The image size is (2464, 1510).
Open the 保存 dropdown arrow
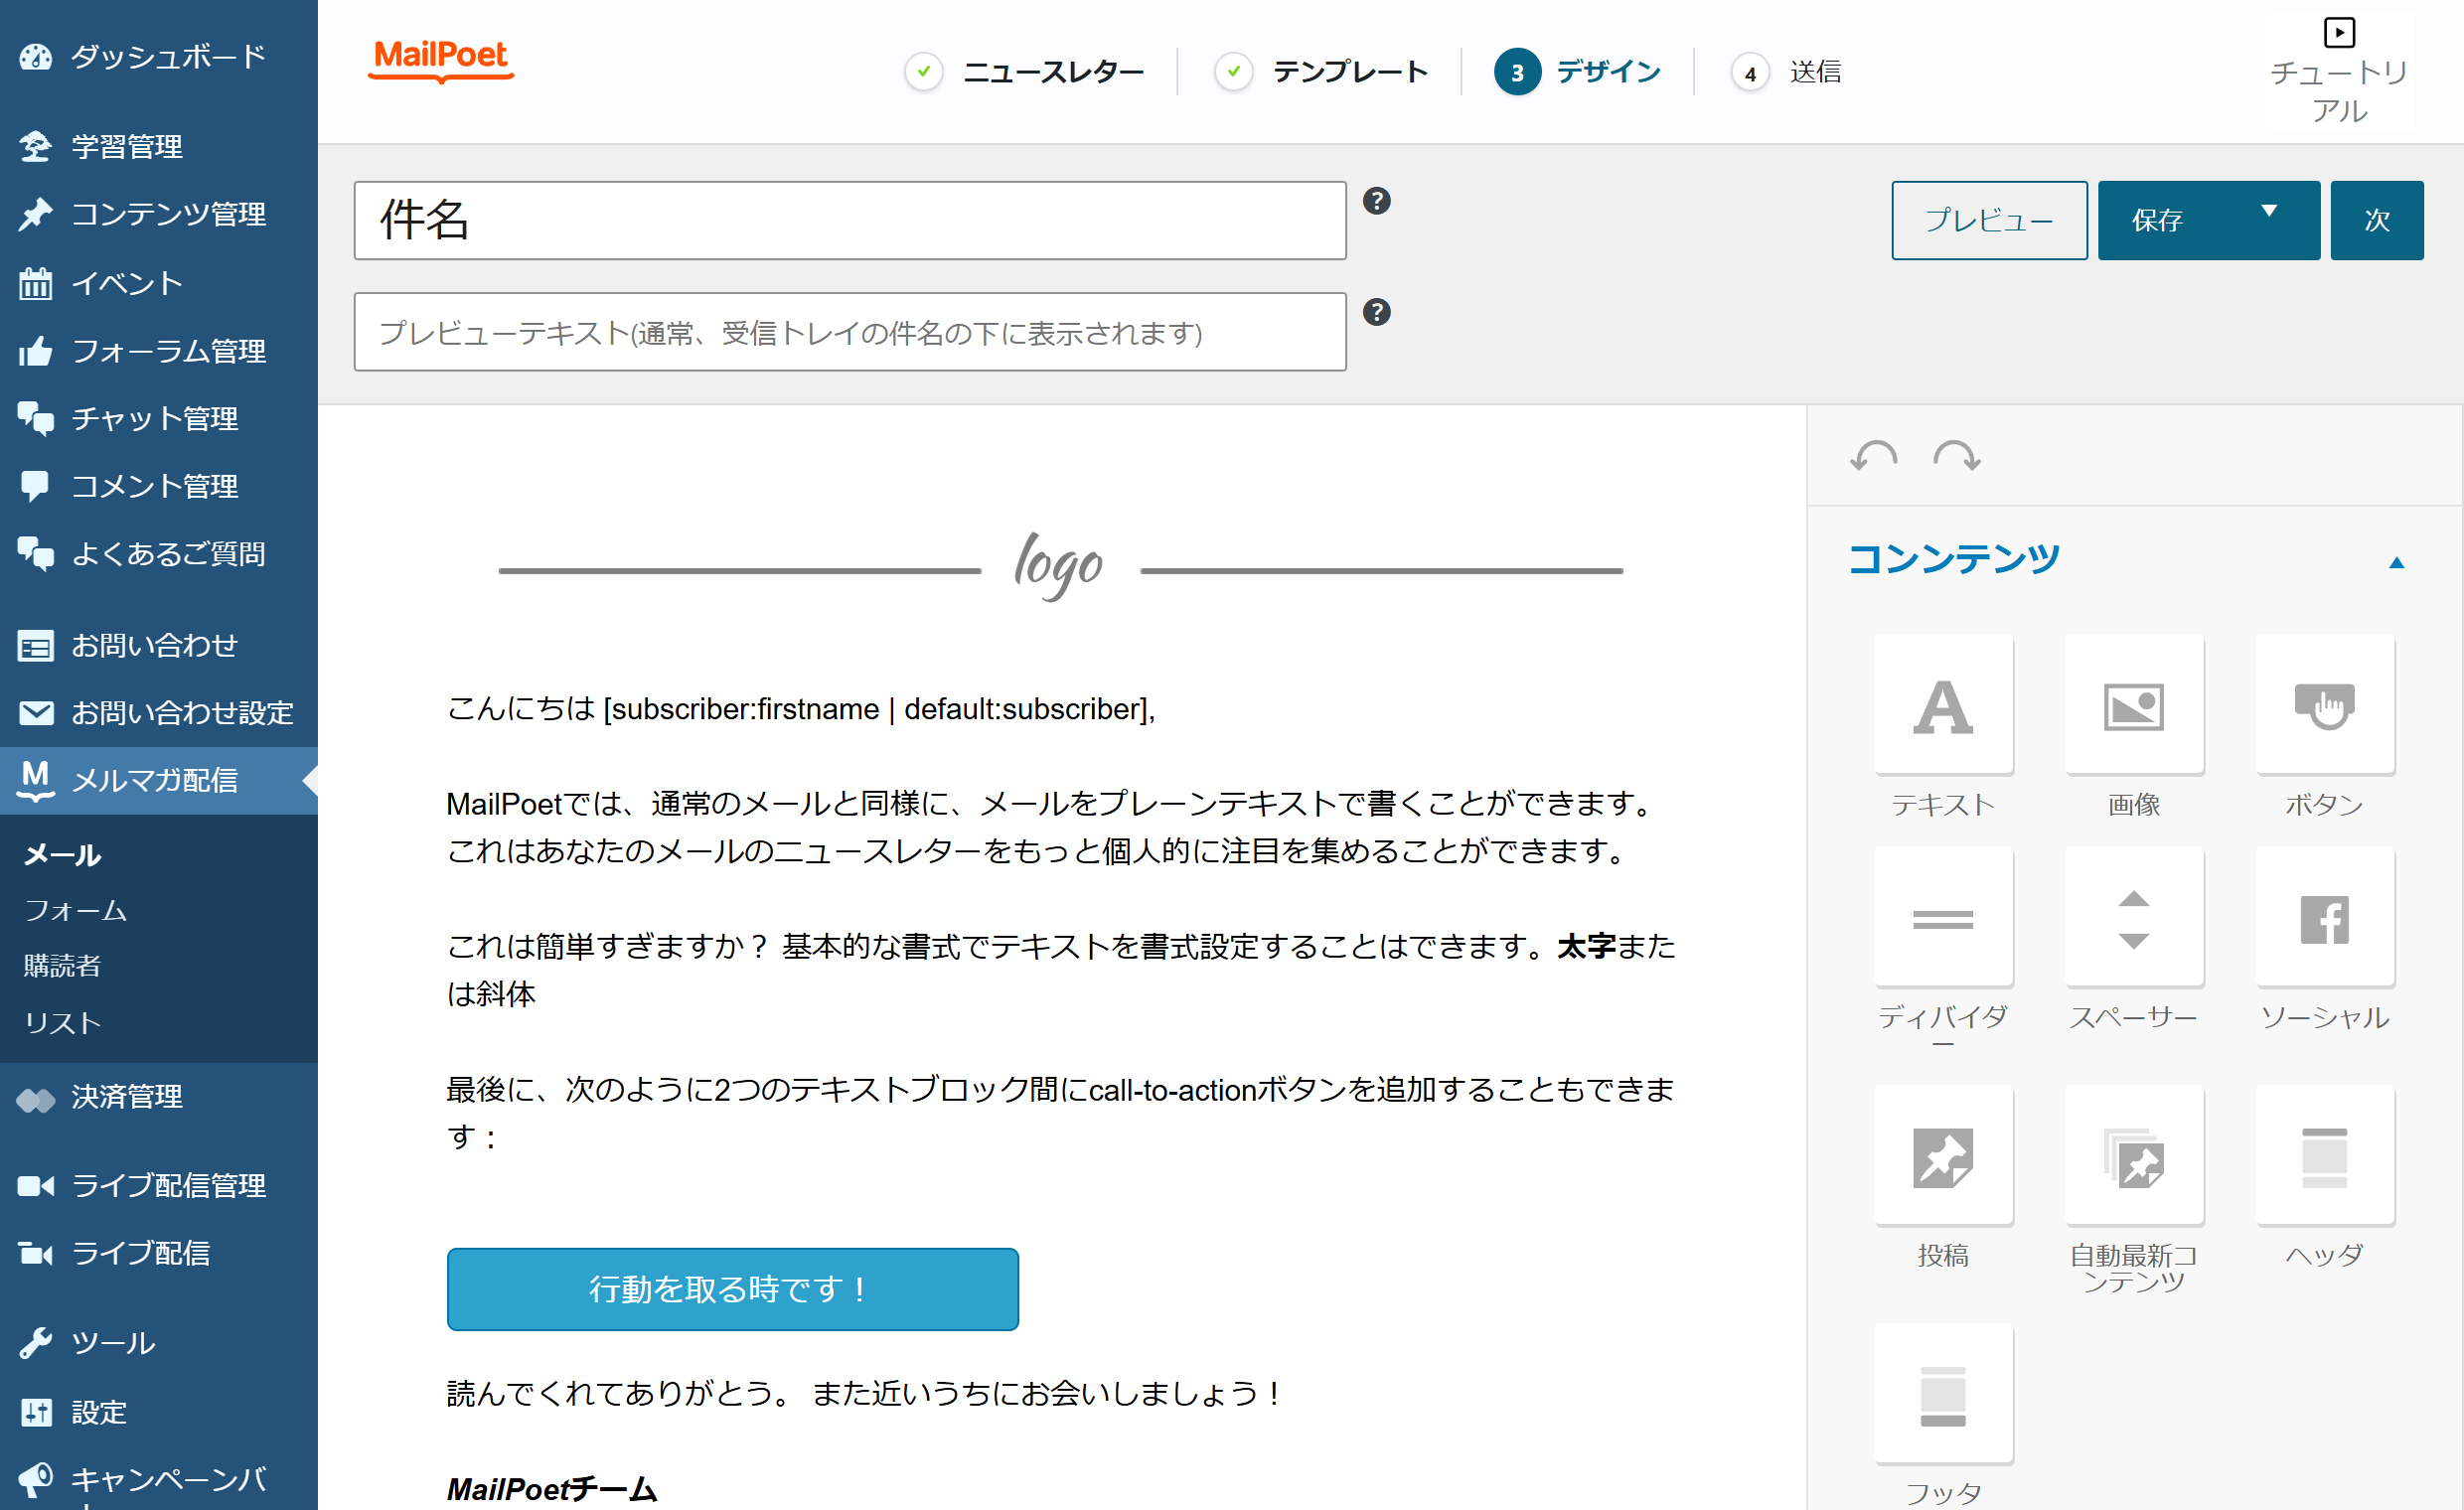tap(2269, 211)
